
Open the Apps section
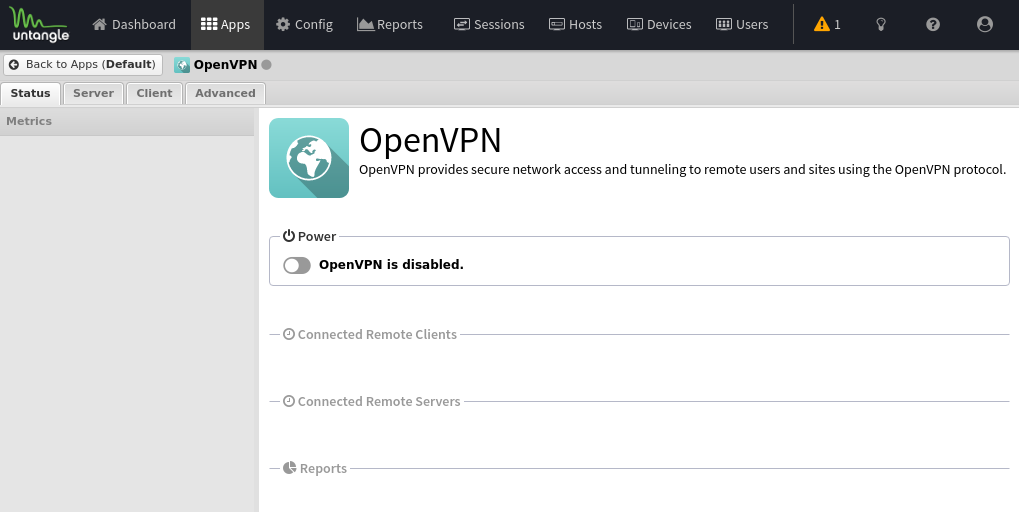pos(226,25)
